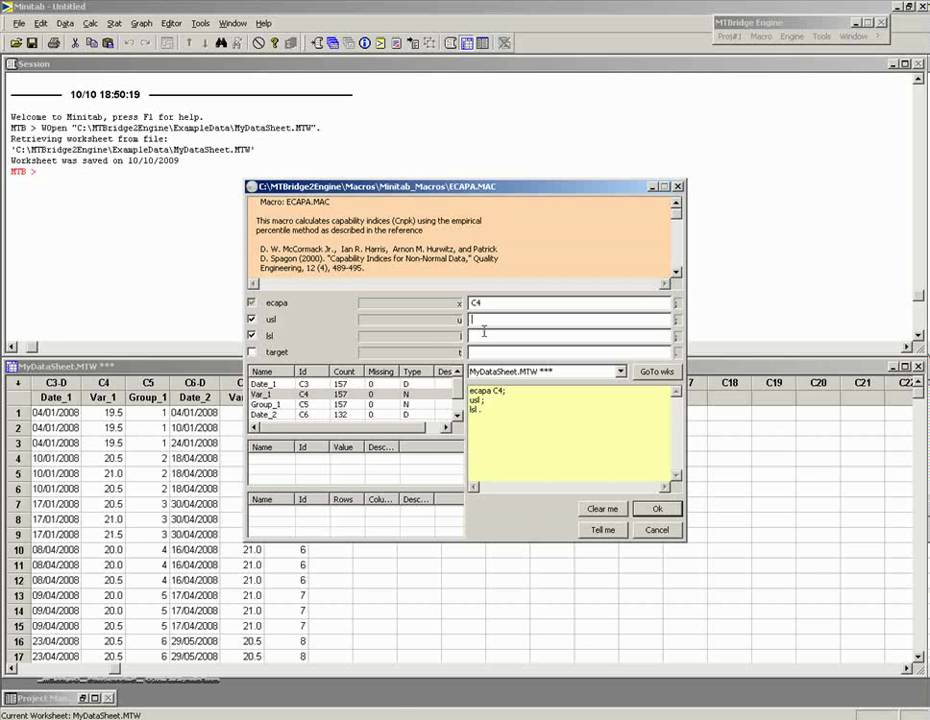Click row 10 header in worksheet
The height and width of the screenshot is (720, 930).
pos(19,550)
